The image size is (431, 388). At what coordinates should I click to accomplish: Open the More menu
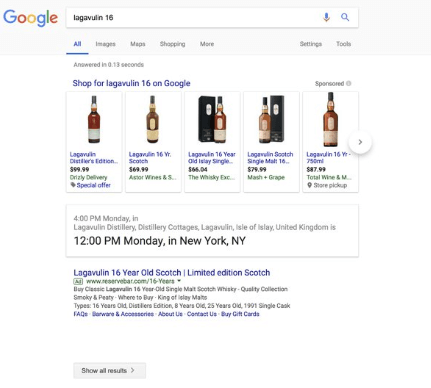point(207,44)
